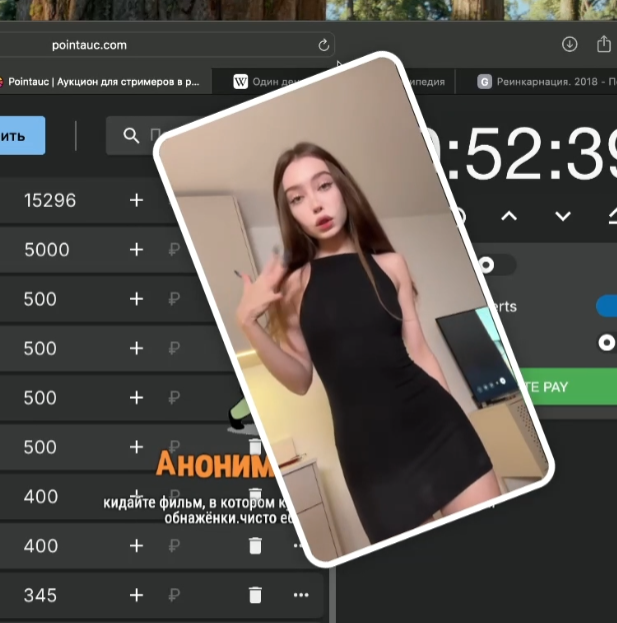This screenshot has height=623, width=617.
Task: Click the ruble sign in 345 row
Action: pos(174,595)
